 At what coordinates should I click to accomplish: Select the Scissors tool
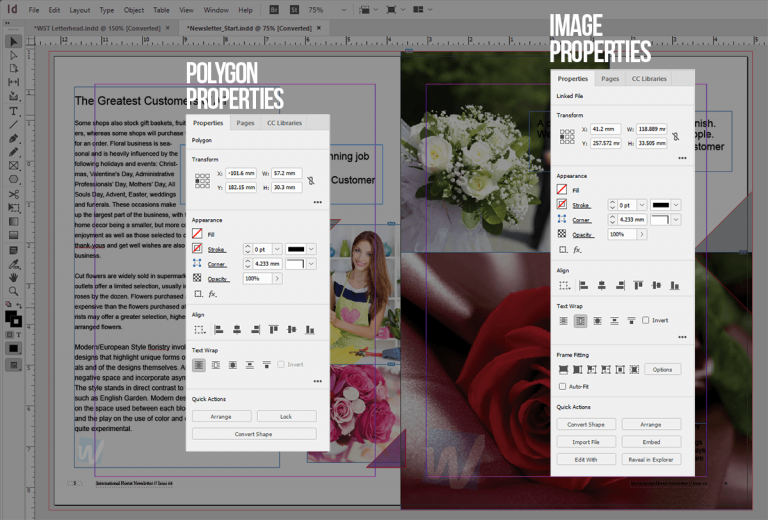point(14,194)
